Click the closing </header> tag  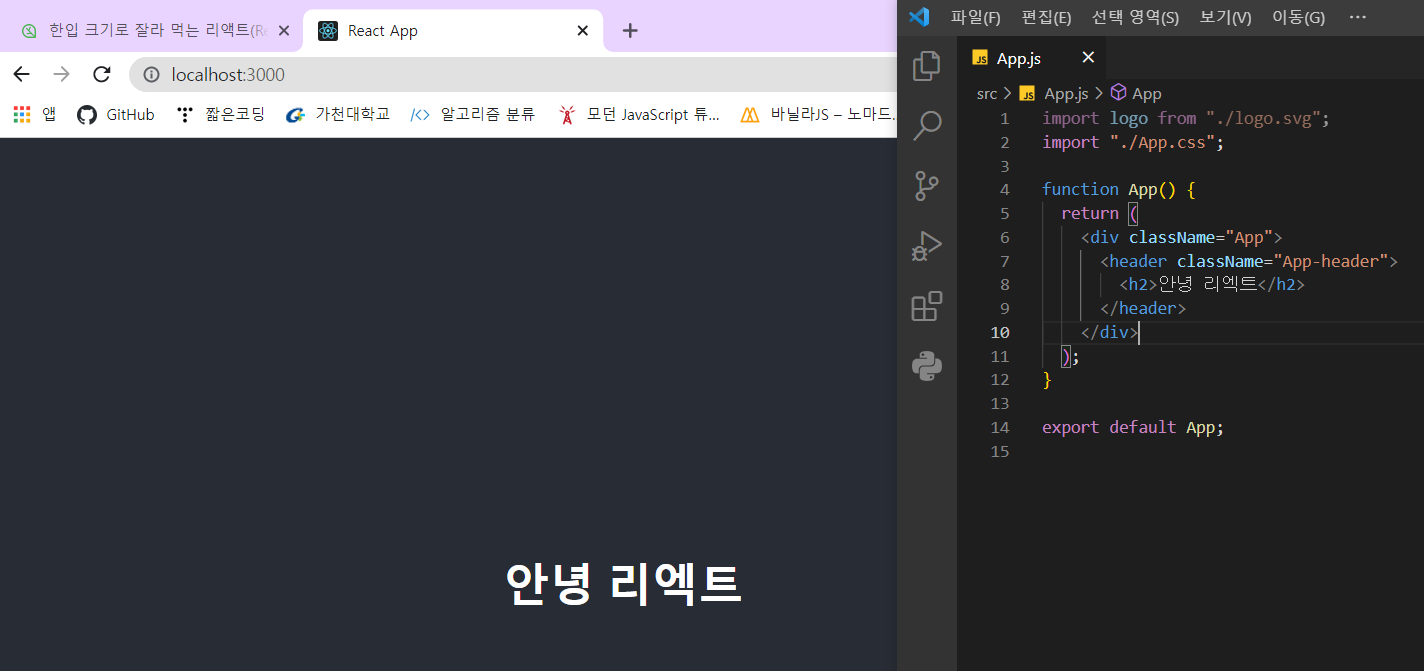(x=1143, y=308)
